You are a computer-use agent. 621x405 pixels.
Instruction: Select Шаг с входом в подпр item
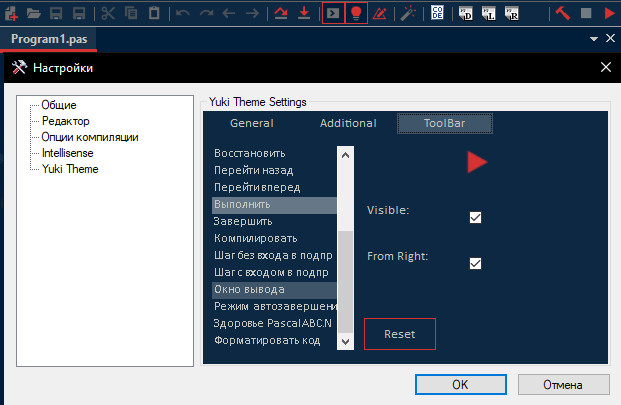point(274,272)
